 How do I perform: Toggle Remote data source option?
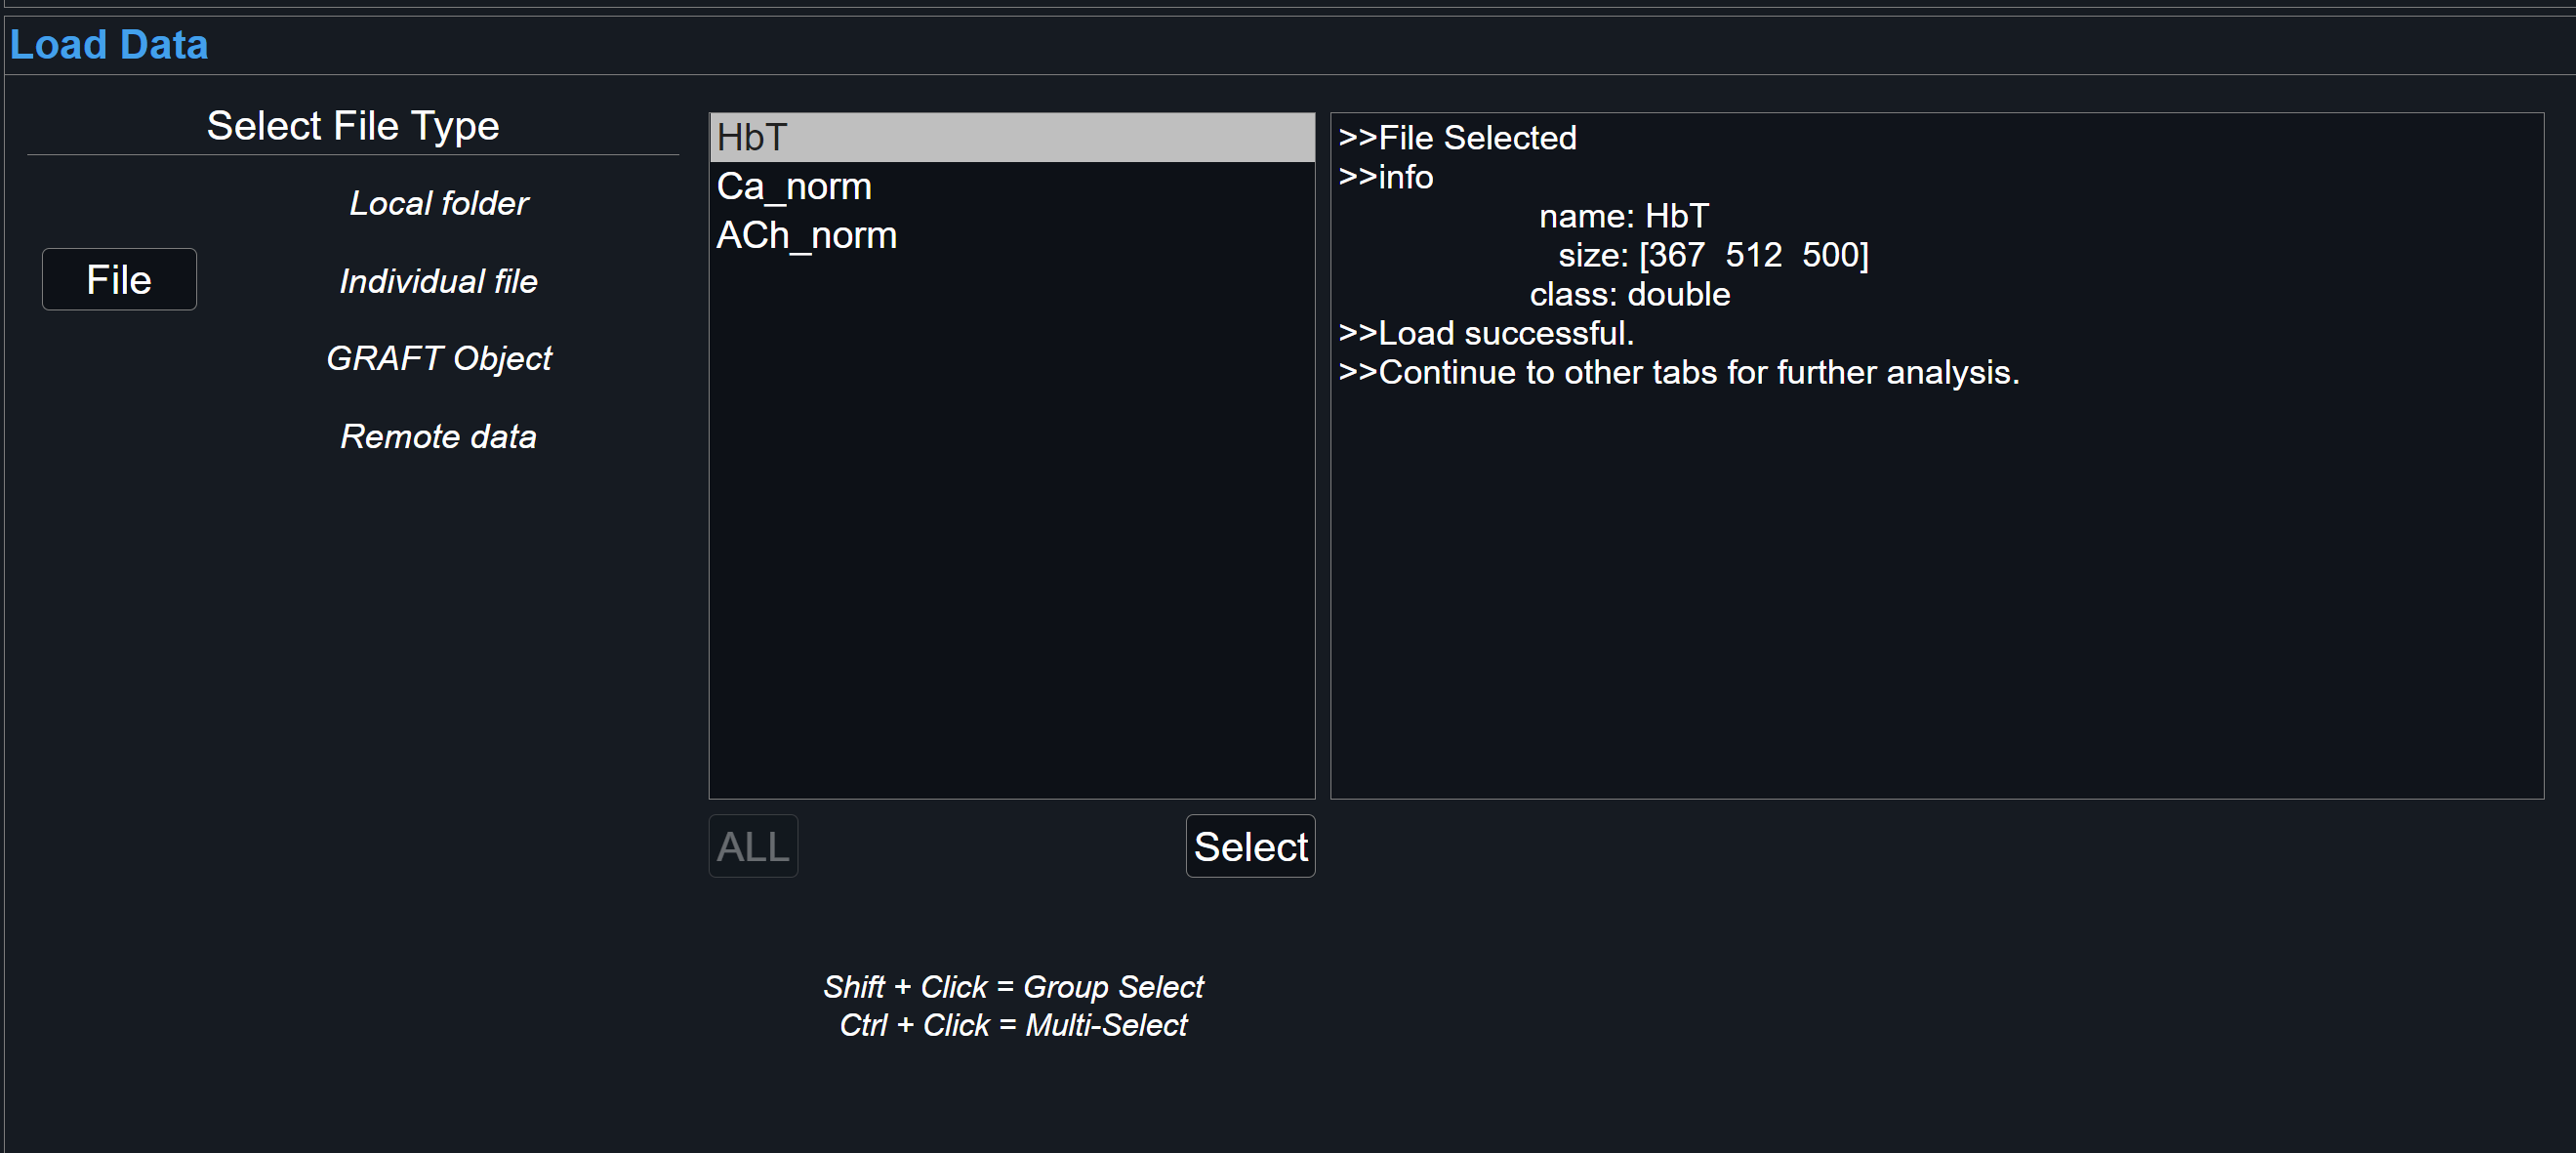pos(435,433)
